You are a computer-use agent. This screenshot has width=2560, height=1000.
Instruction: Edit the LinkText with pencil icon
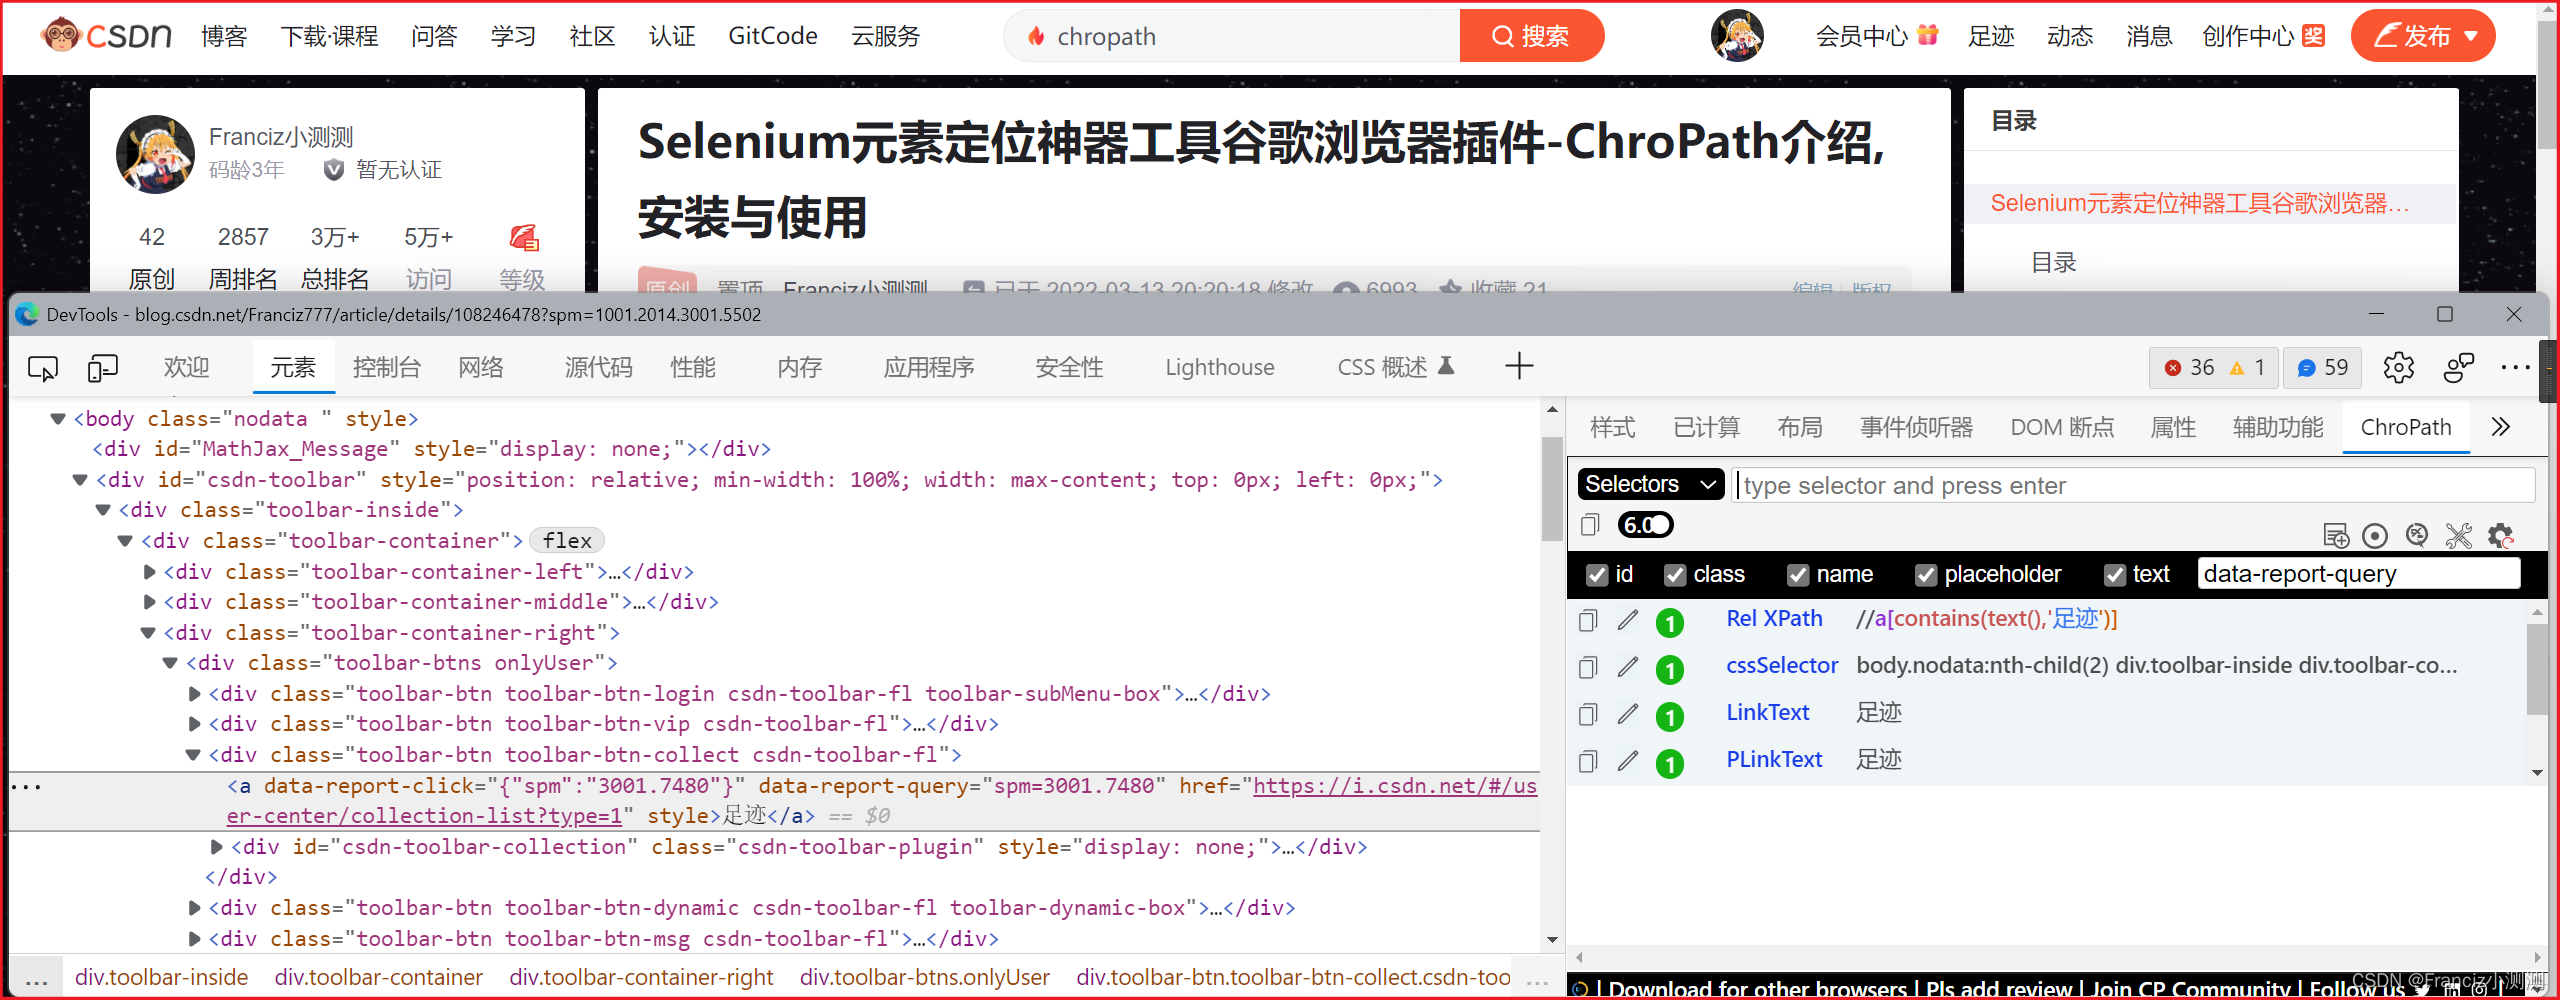1628,714
